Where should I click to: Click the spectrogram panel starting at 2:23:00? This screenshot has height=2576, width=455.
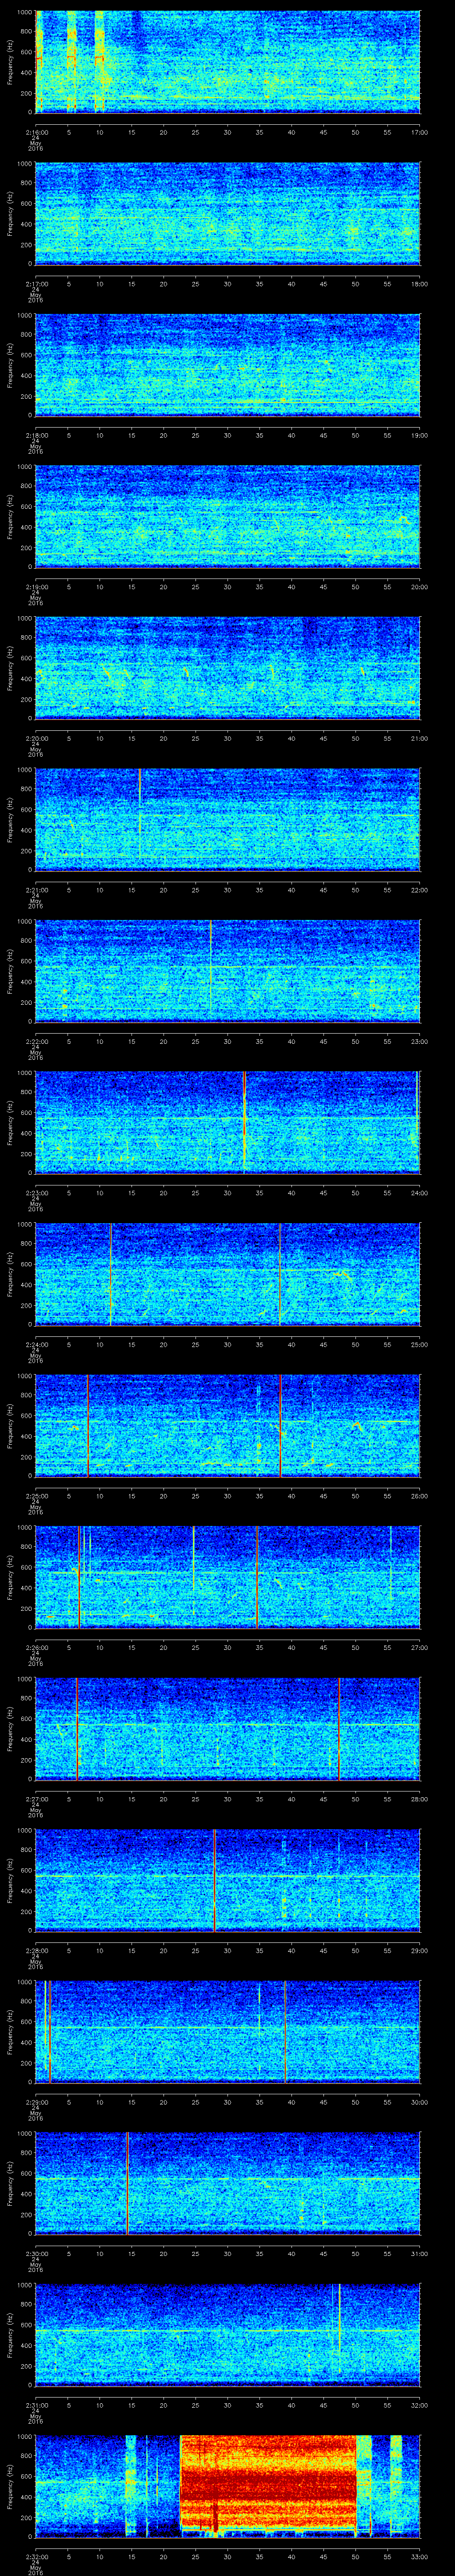tap(228, 1123)
